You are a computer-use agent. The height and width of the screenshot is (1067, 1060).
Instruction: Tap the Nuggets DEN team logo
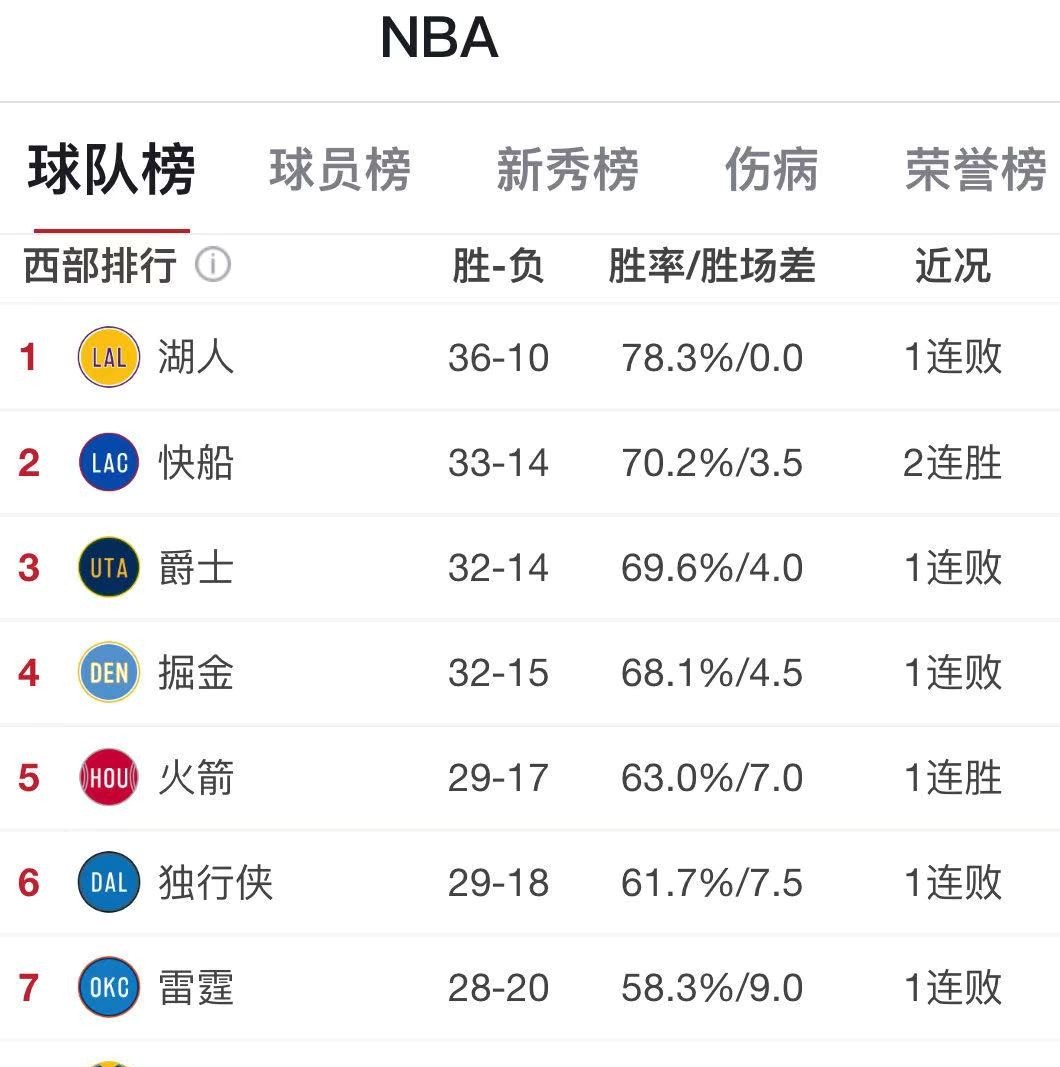tap(109, 672)
